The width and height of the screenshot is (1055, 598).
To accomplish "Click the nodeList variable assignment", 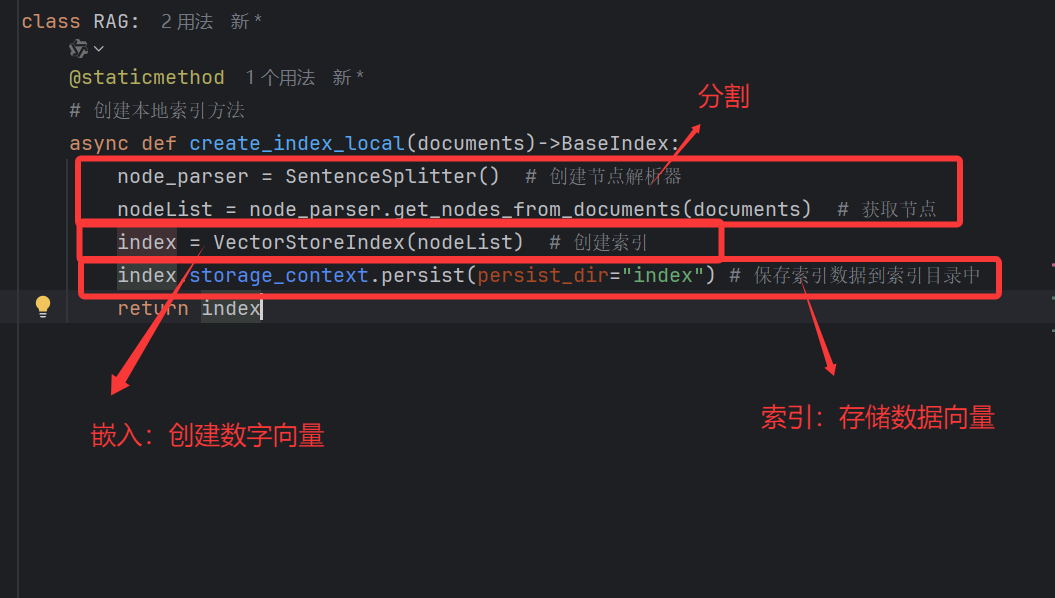I will [165, 209].
